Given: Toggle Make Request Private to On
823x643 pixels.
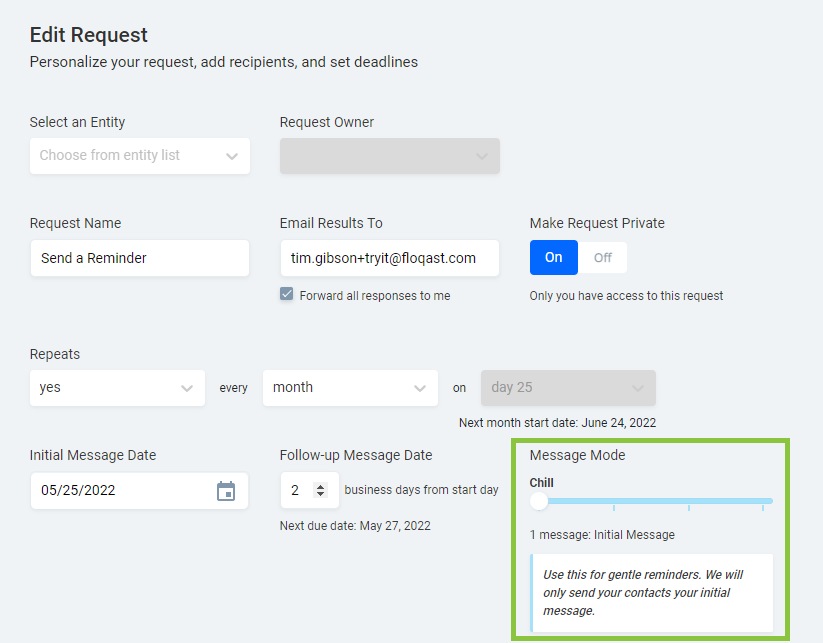Looking at the screenshot, I should pos(553,257).
